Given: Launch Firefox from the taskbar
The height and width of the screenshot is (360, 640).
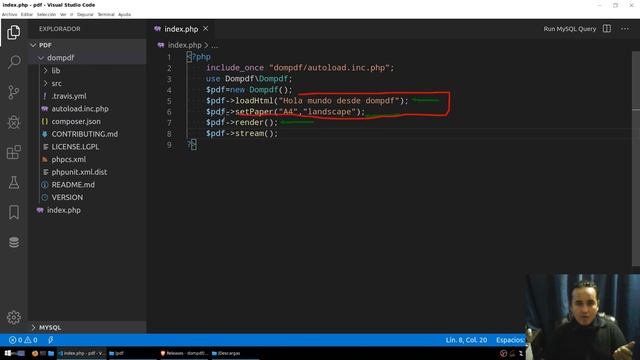Looking at the screenshot, I should pyautogui.click(x=35, y=353).
